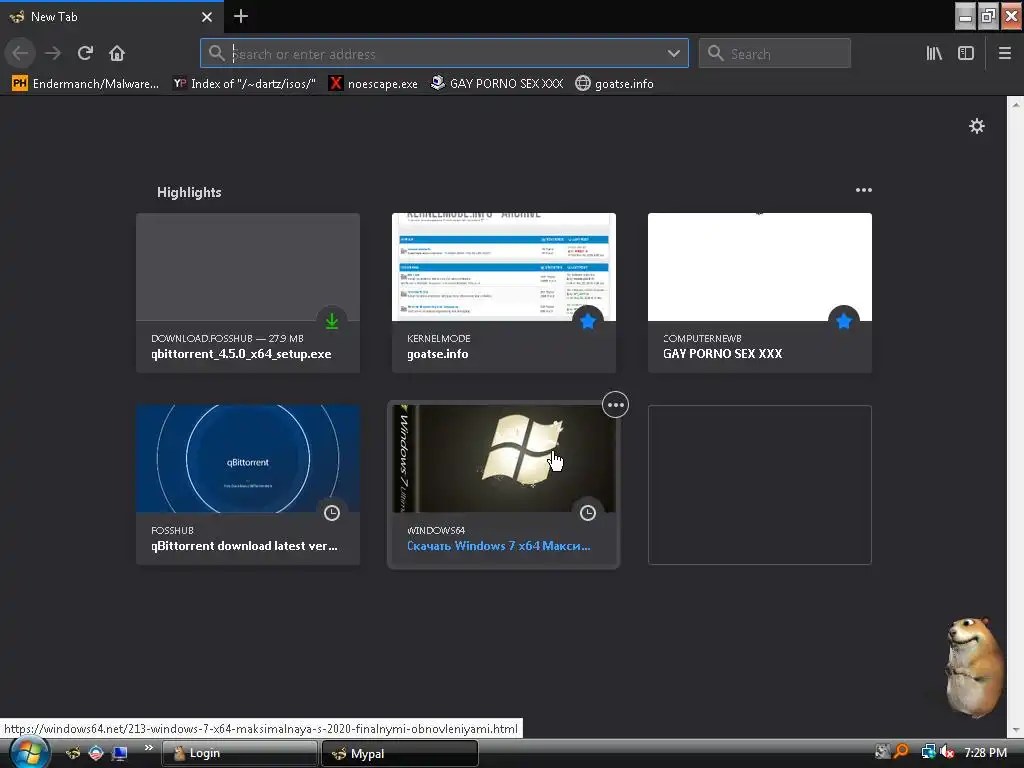Click the second quick launch icon
This screenshot has height=768, width=1024.
click(96, 753)
